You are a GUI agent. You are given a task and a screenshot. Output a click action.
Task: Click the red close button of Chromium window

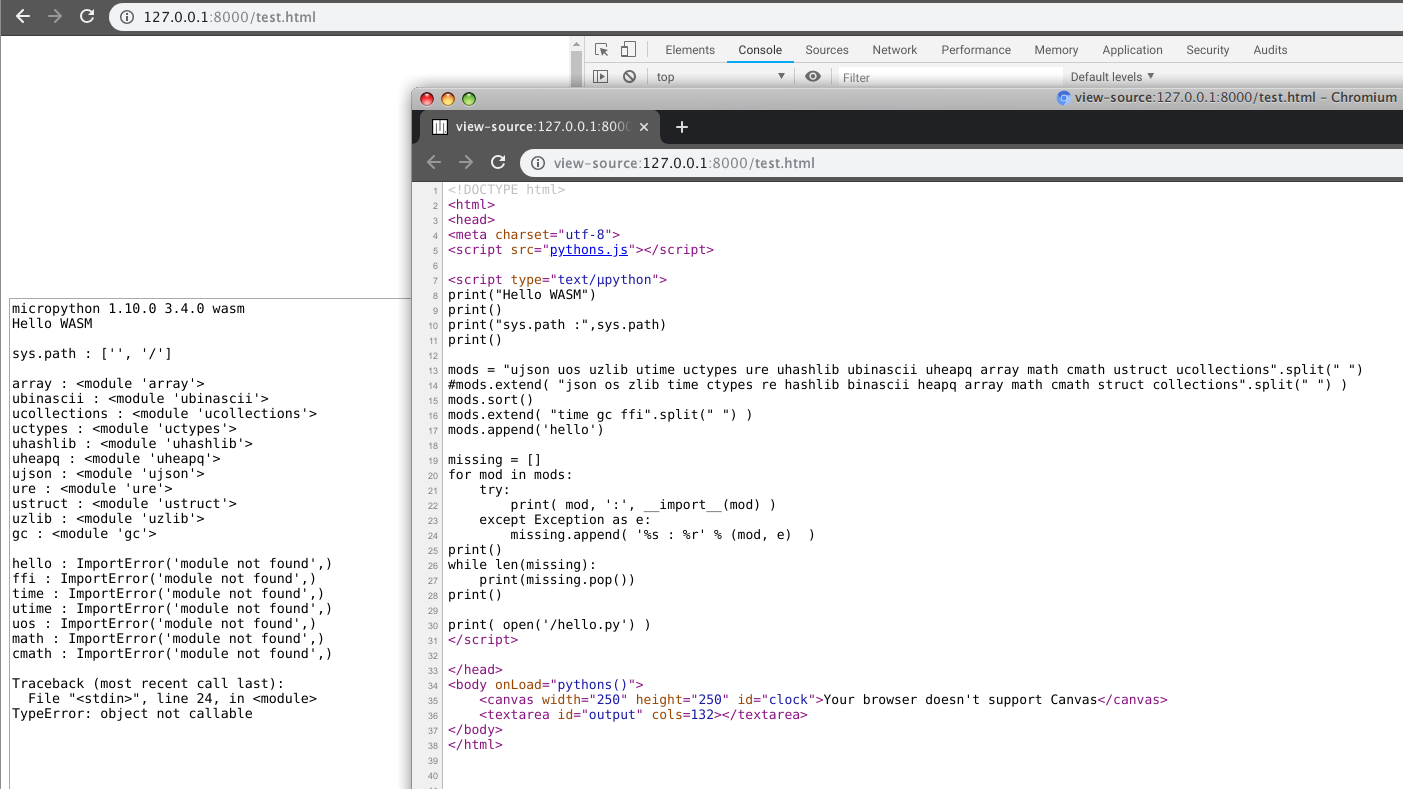427,98
